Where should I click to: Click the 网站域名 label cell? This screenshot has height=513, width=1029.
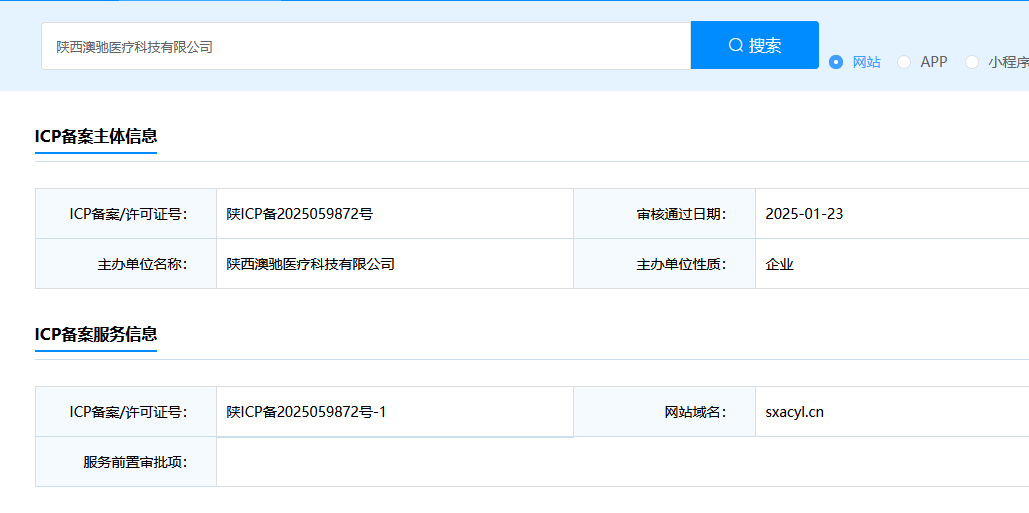[664, 412]
